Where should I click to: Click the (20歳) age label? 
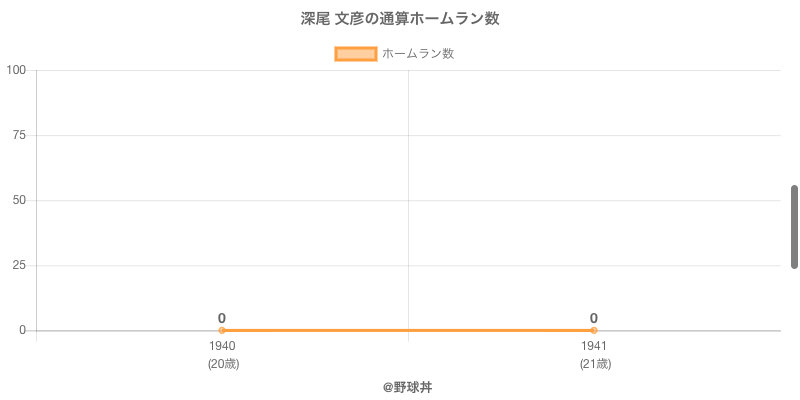[x=223, y=364]
